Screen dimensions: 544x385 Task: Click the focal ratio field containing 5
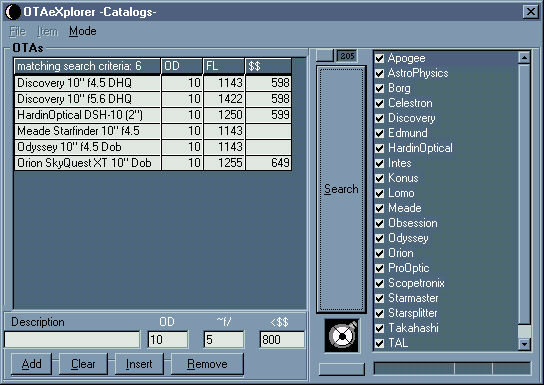224,340
